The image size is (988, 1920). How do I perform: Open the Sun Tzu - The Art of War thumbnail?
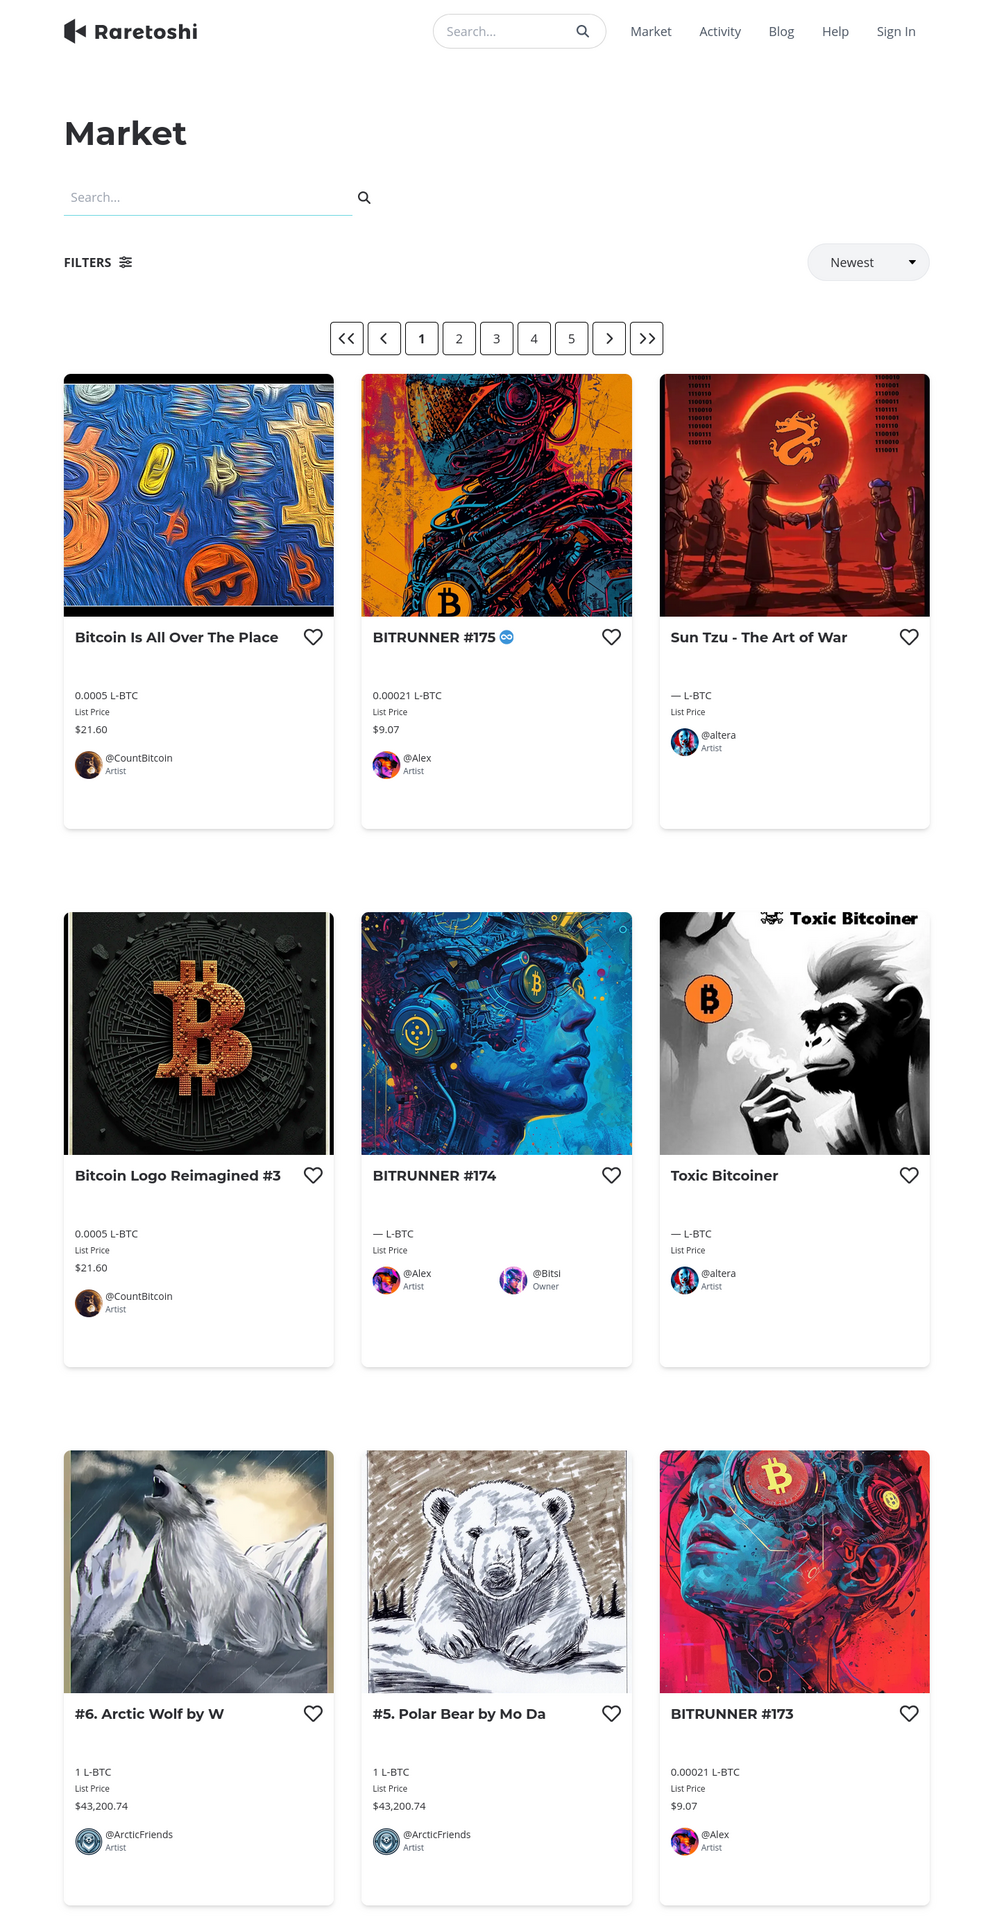(x=795, y=496)
